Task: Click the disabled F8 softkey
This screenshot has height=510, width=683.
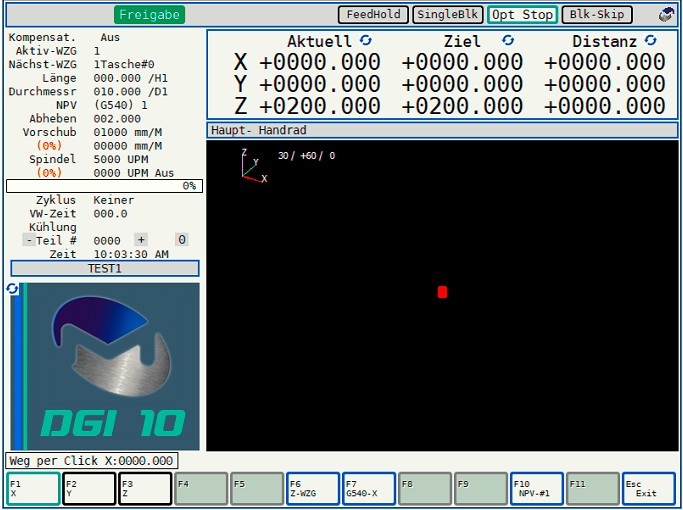Action: 425,489
